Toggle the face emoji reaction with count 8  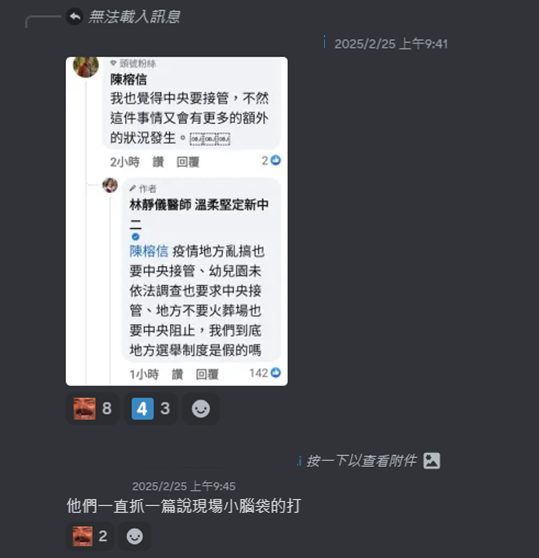[x=93, y=409]
